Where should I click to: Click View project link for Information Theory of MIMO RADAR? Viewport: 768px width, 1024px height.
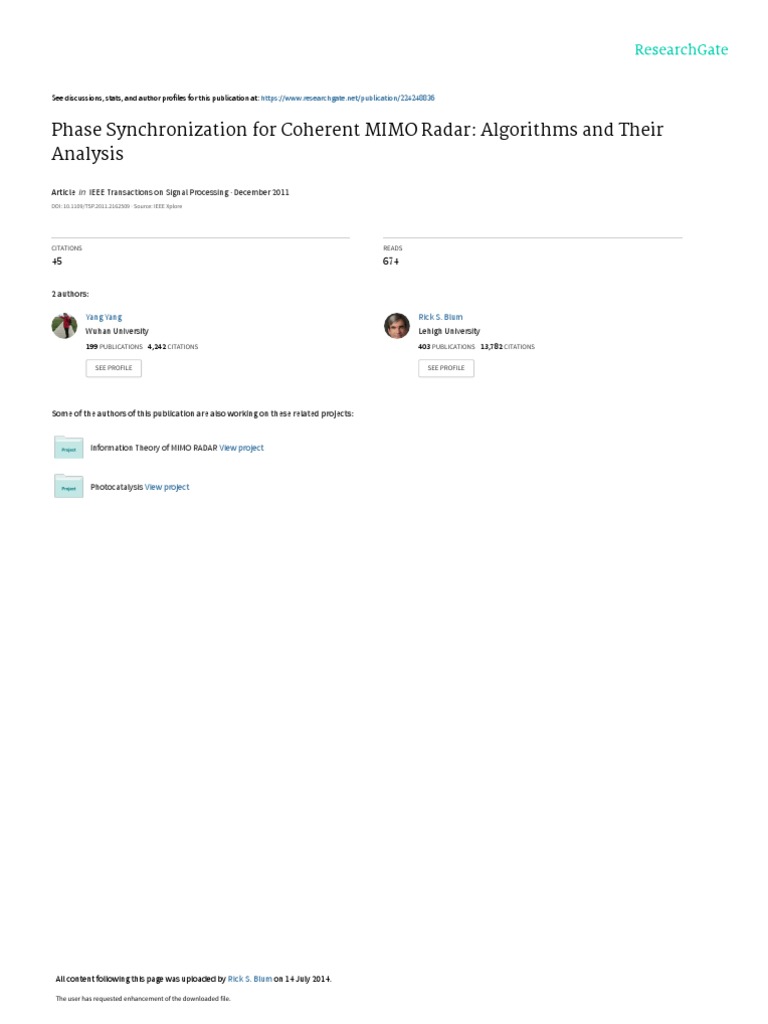[241, 448]
